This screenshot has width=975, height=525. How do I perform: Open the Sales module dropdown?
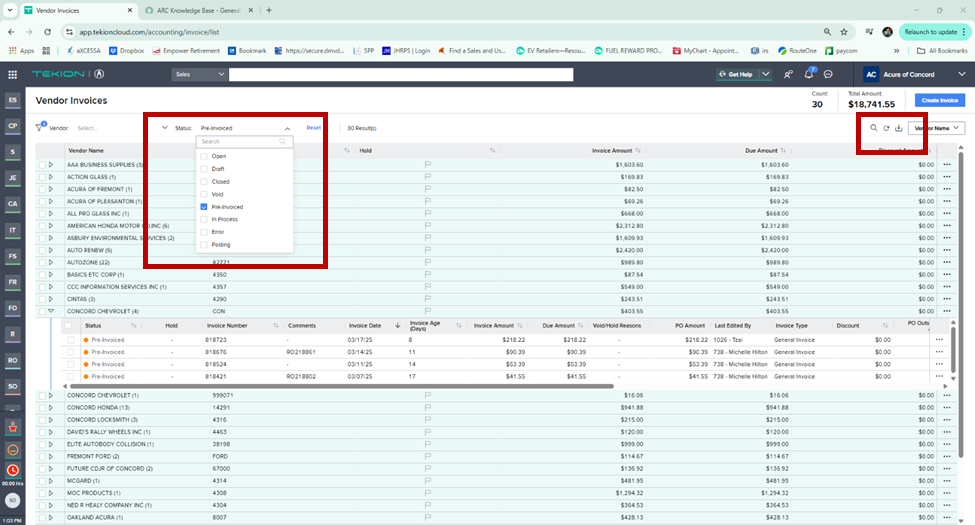click(197, 74)
